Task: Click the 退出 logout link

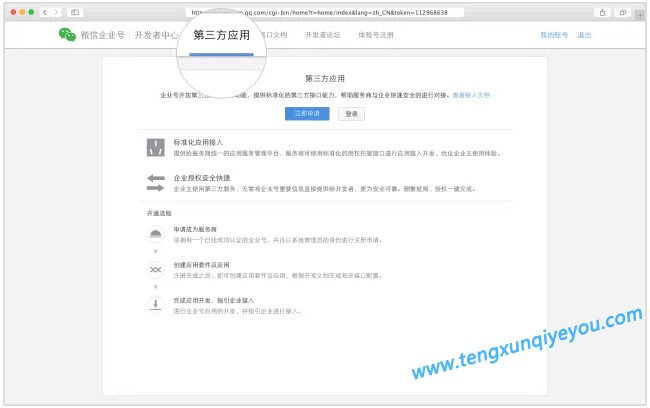Action: (x=584, y=35)
